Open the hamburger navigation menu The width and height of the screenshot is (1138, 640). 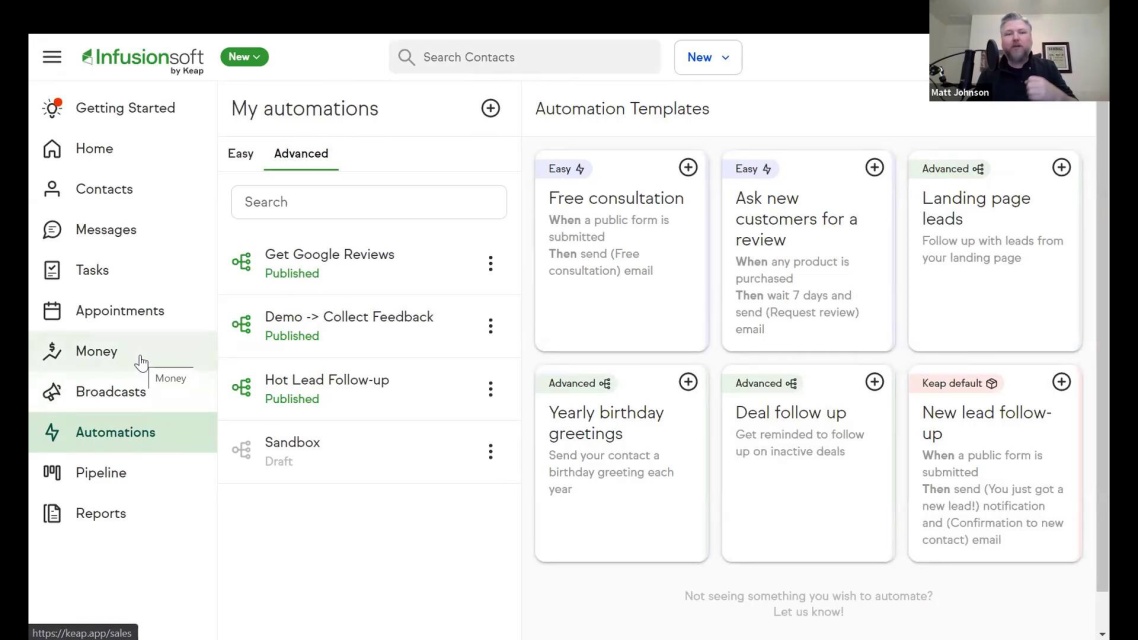[x=52, y=57]
